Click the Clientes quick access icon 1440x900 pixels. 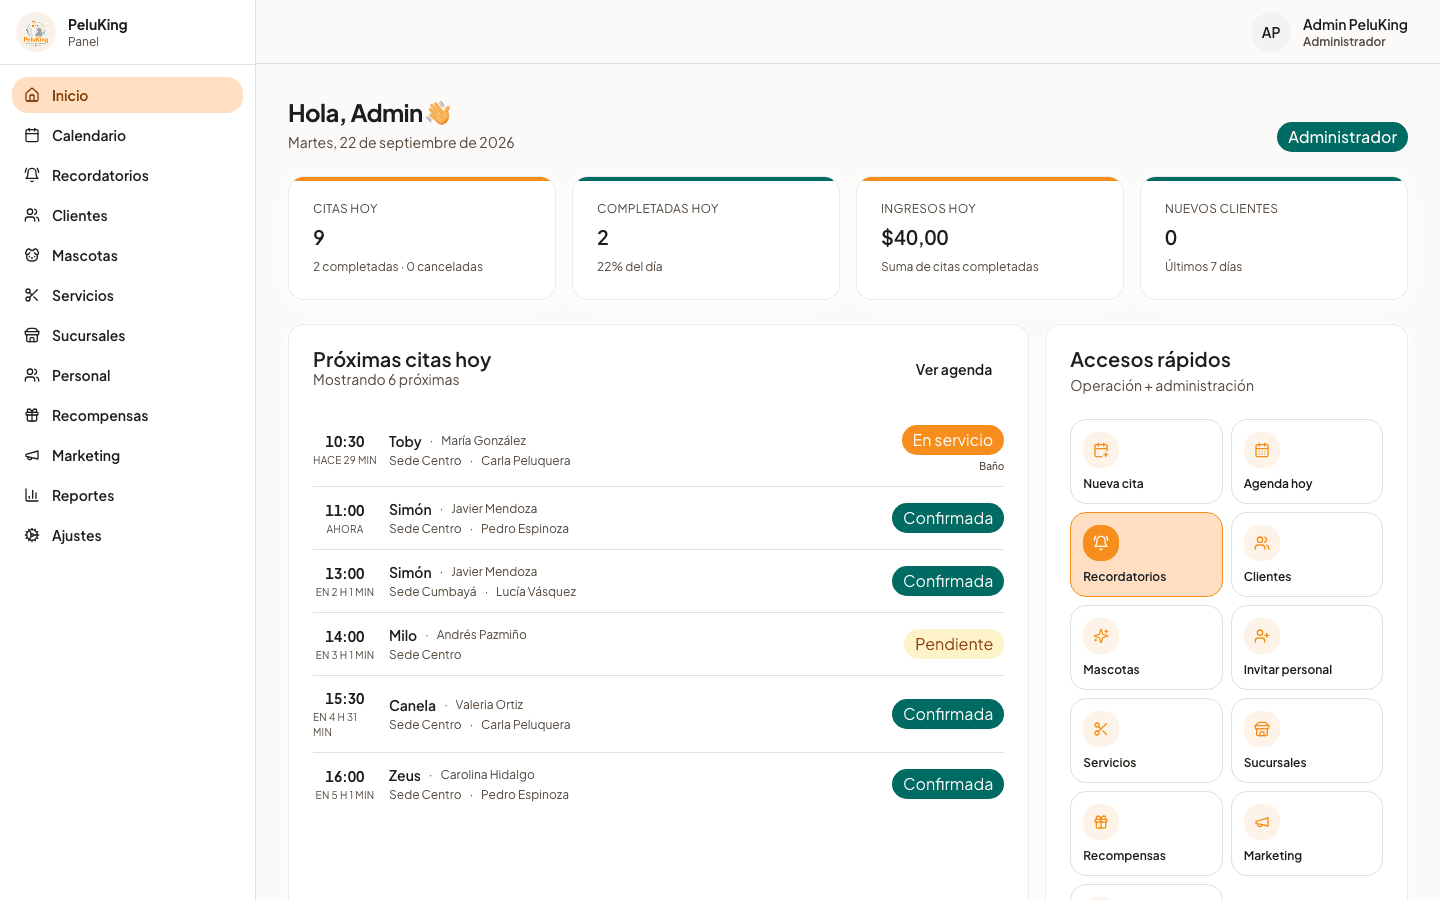pos(1262,543)
